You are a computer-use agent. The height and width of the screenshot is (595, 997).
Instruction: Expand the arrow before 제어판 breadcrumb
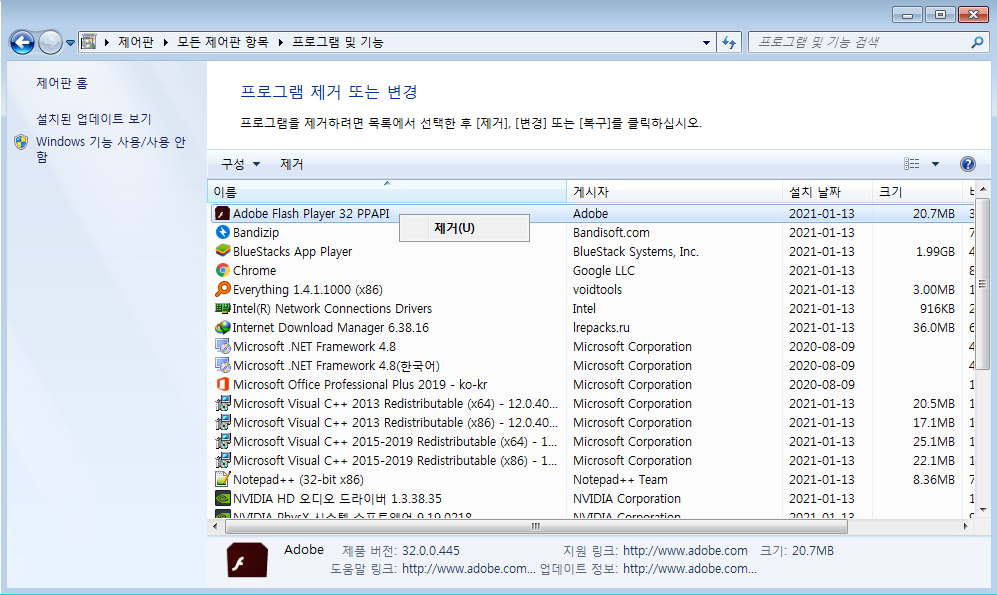point(107,43)
